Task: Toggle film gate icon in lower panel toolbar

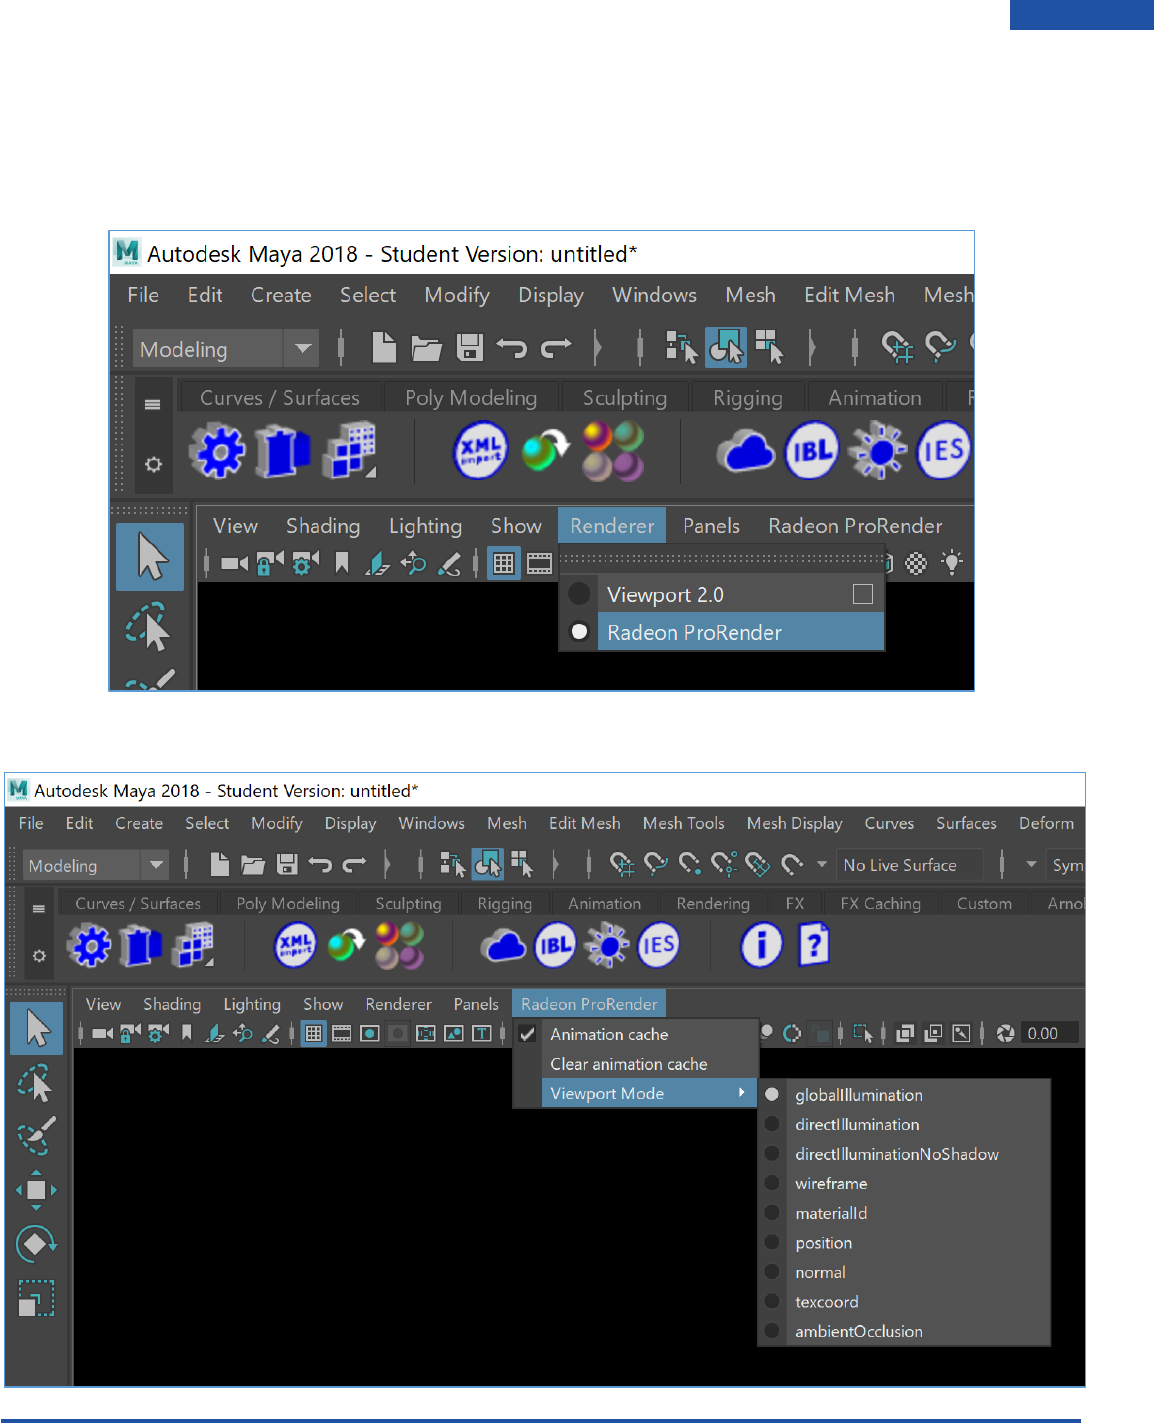Action: pyautogui.click(x=342, y=1033)
